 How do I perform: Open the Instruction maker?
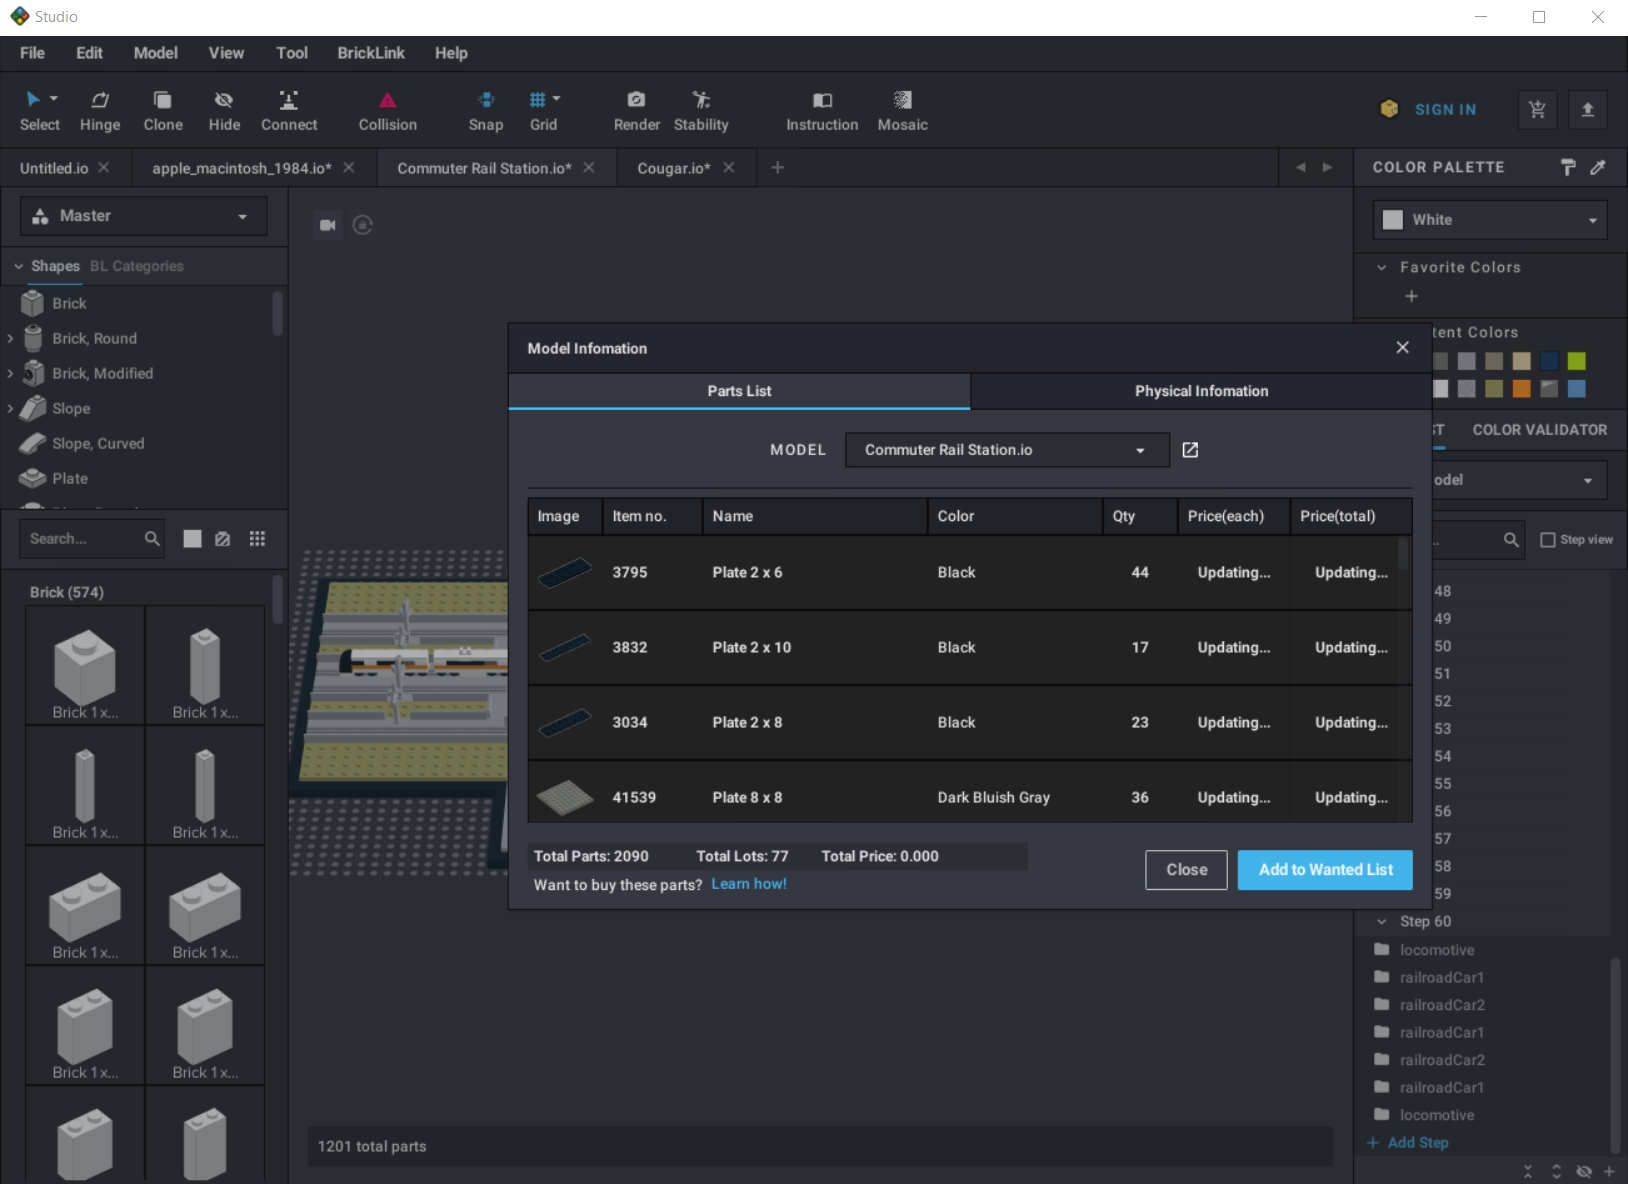click(821, 110)
